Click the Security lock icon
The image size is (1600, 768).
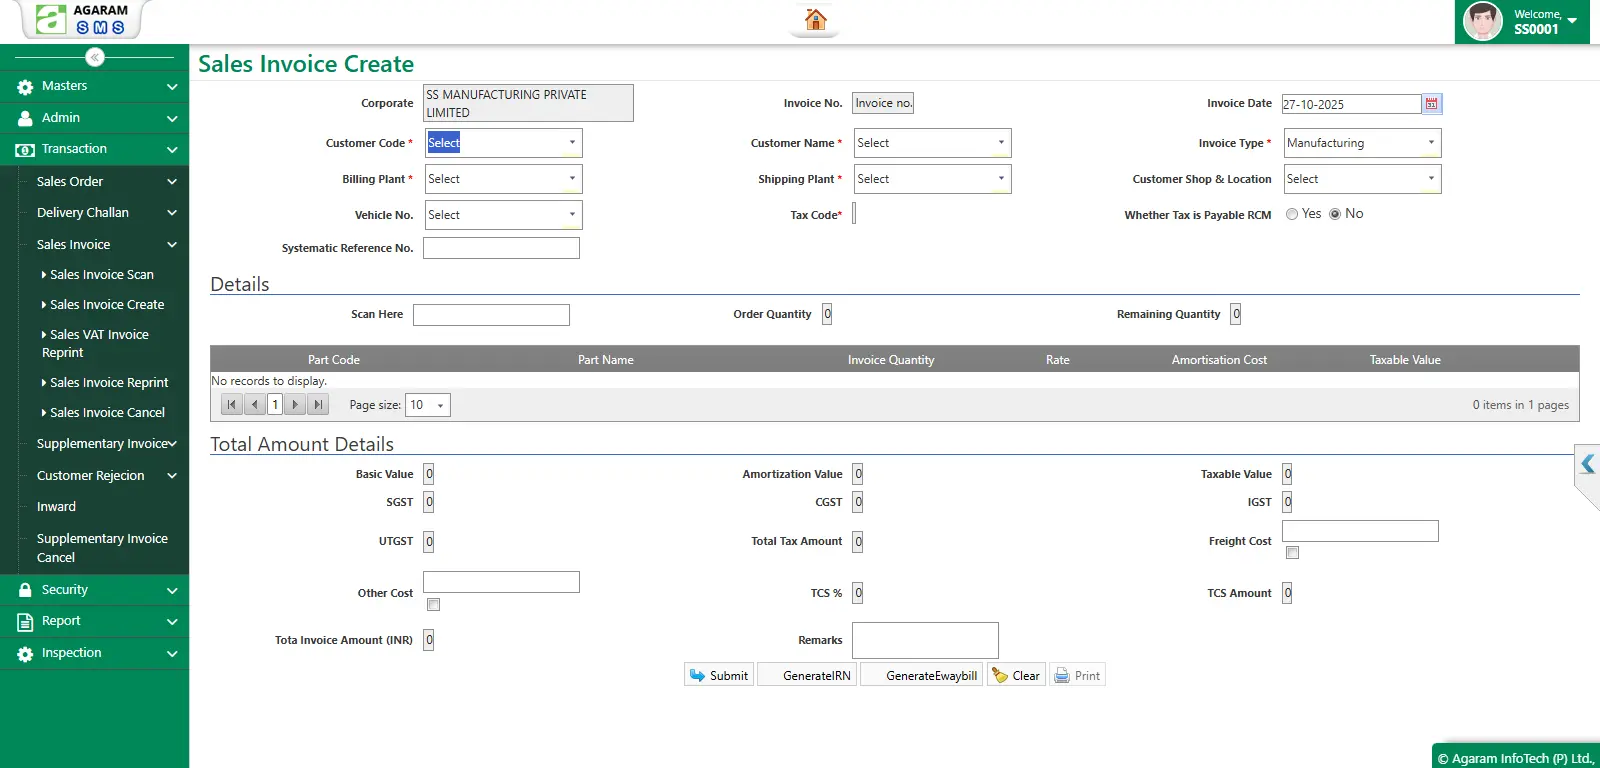click(x=25, y=590)
